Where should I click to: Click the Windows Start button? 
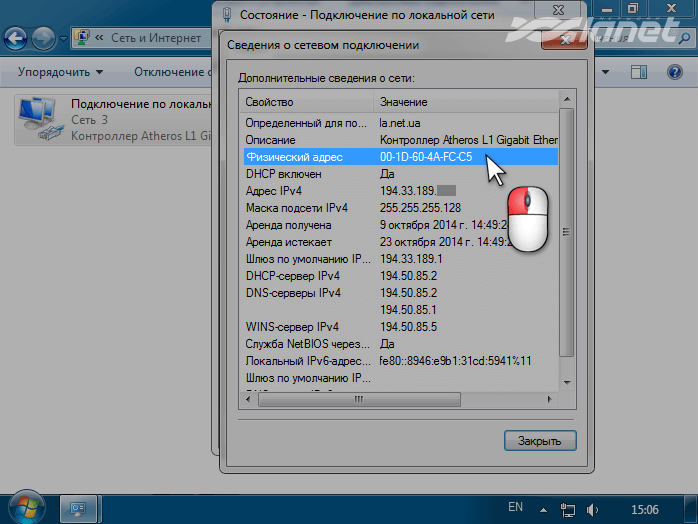tap(24, 507)
